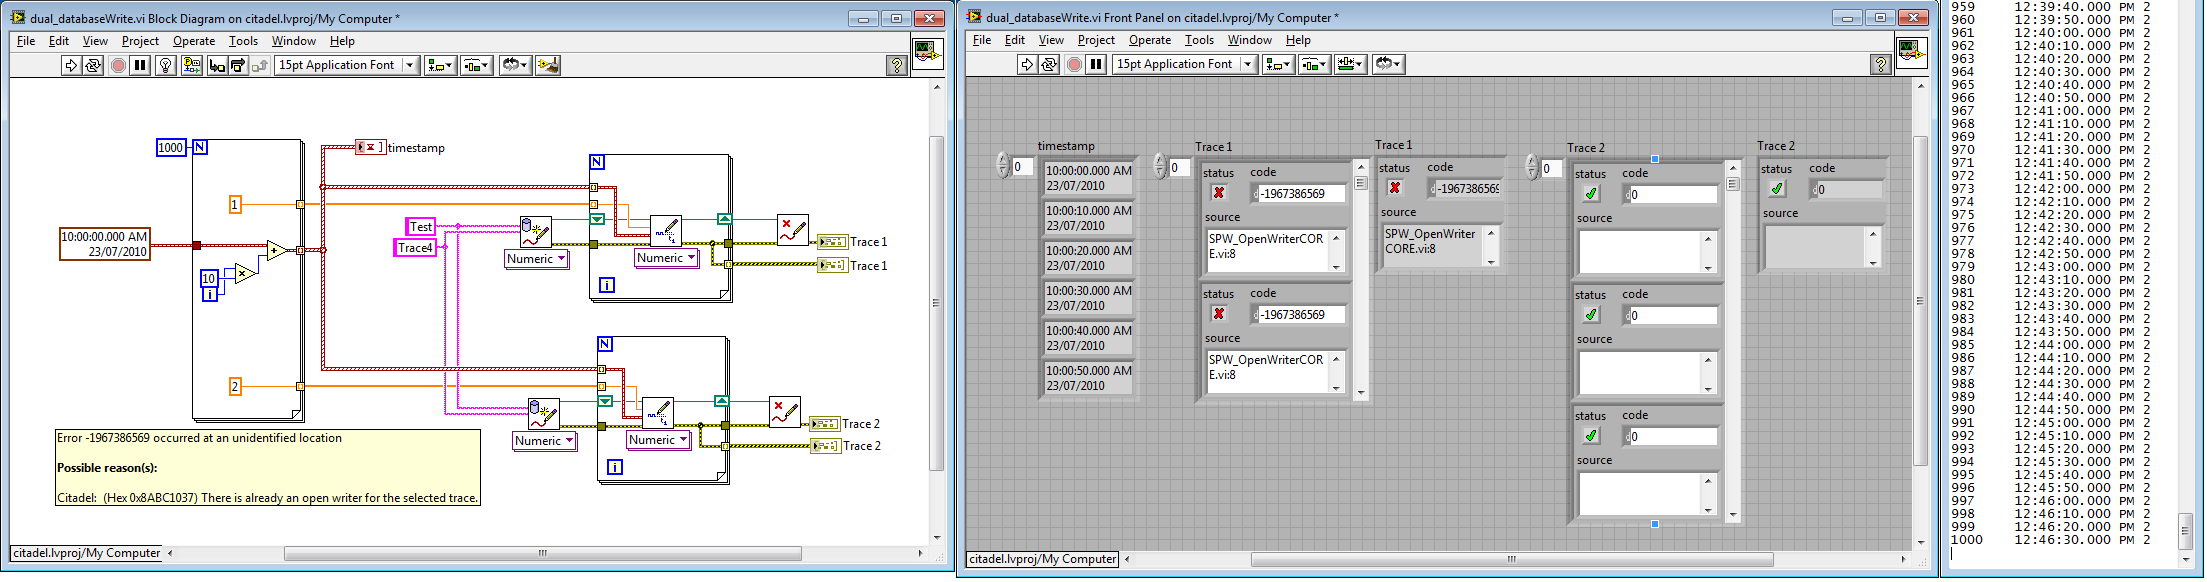Click the Step Into debugging icon
The image size is (2207, 582).
point(217,65)
